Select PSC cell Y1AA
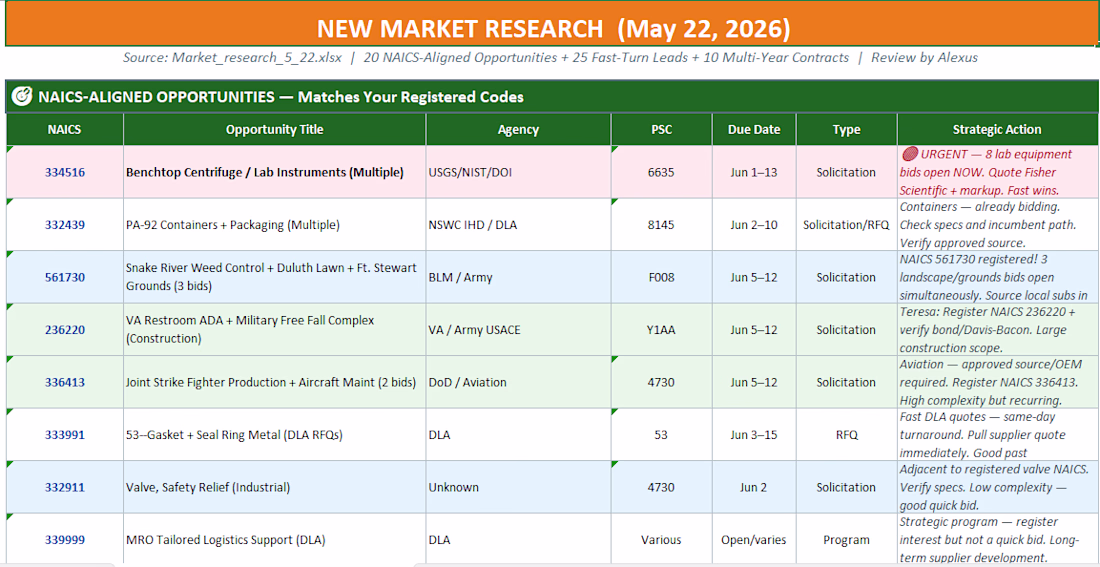 click(x=662, y=330)
